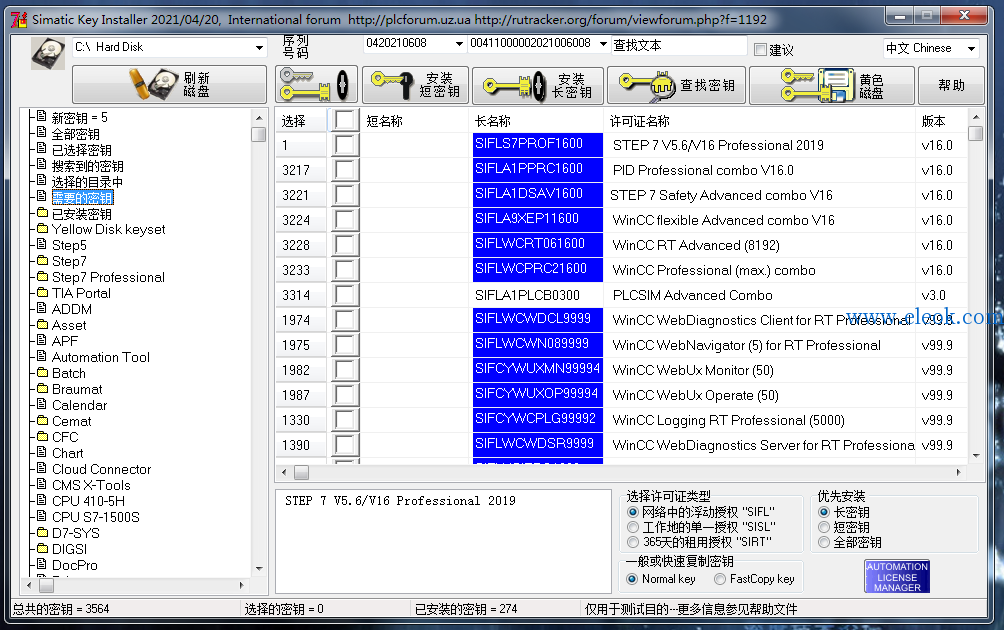Select CPU S7-1500S tree item
The image size is (1004, 630).
click(x=95, y=517)
